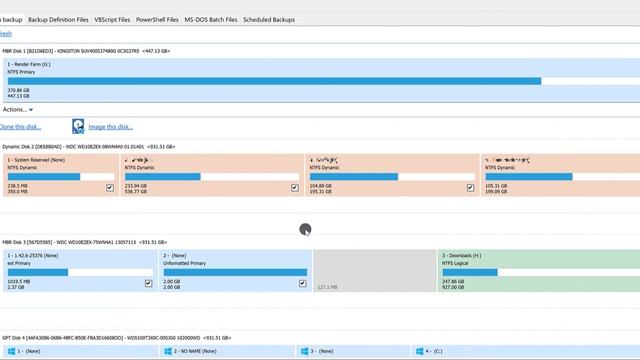Click '1 - System Reserved (None)' label
The image size is (640, 360).
pos(36,160)
